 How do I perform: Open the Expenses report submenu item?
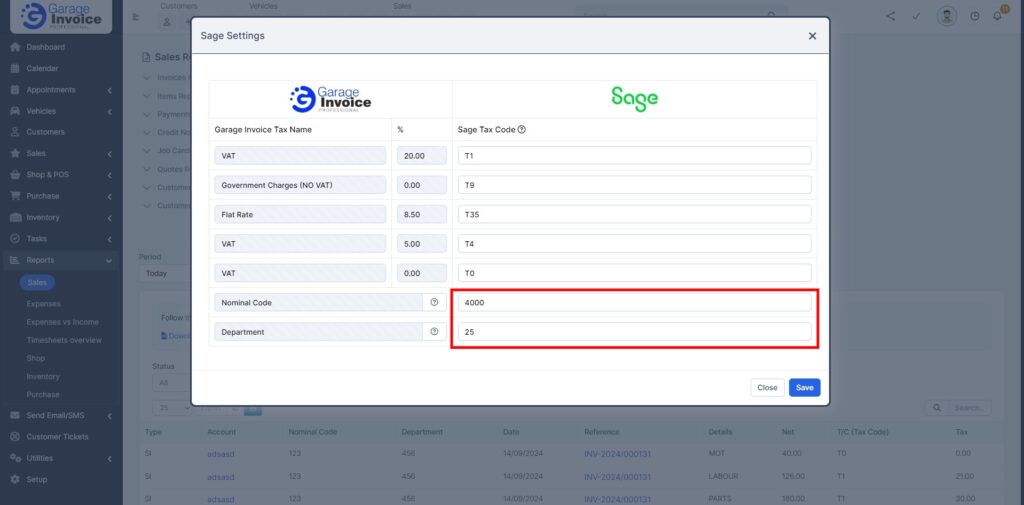(43, 304)
